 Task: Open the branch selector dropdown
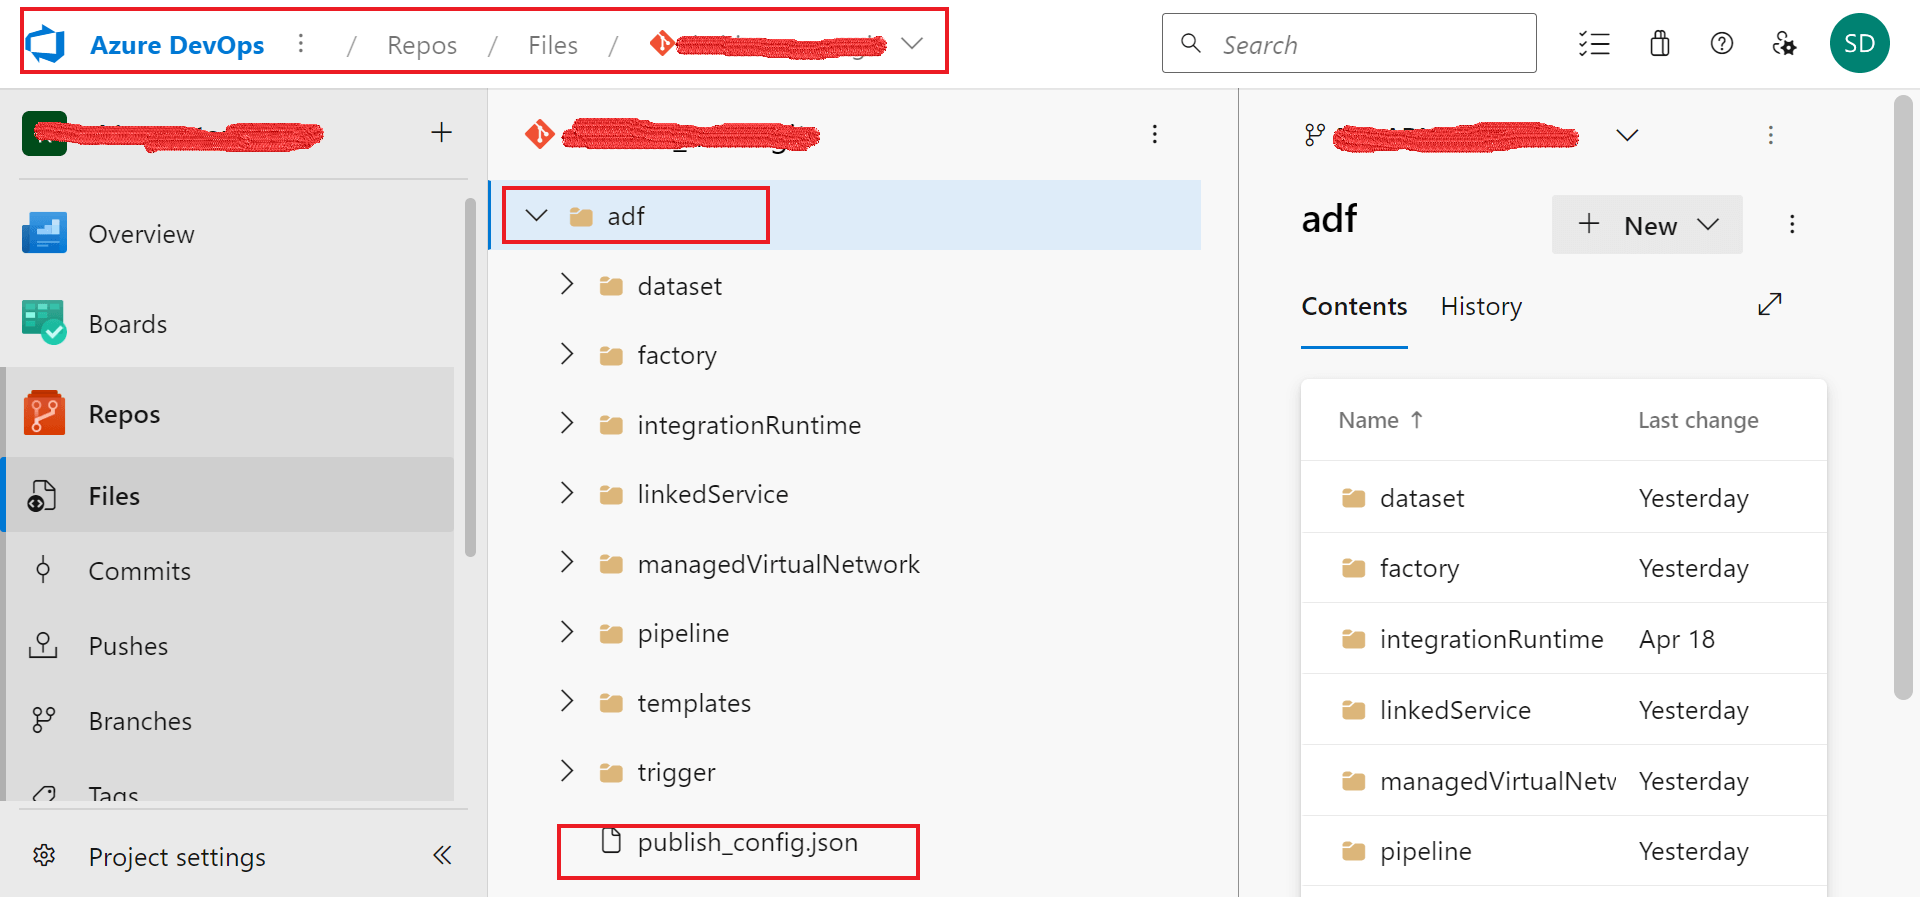[1627, 135]
